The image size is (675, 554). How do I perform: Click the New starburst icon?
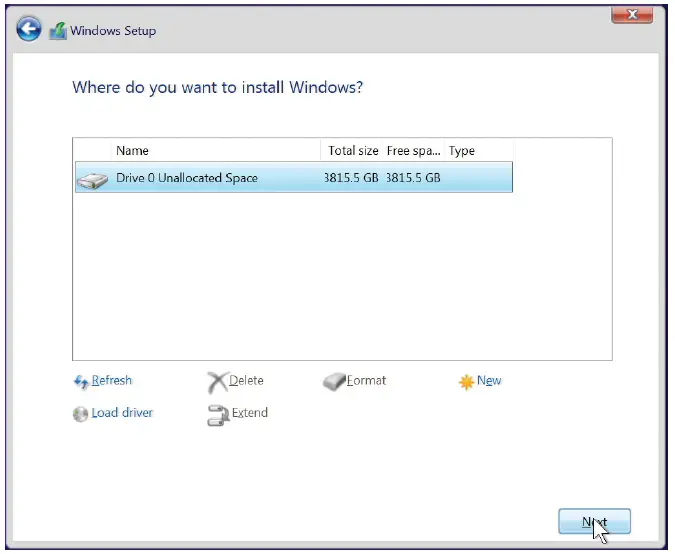point(466,381)
